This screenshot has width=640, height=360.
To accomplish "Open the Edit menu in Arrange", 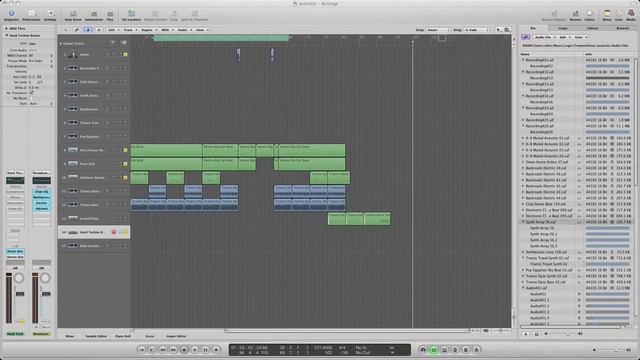I will coord(113,30).
